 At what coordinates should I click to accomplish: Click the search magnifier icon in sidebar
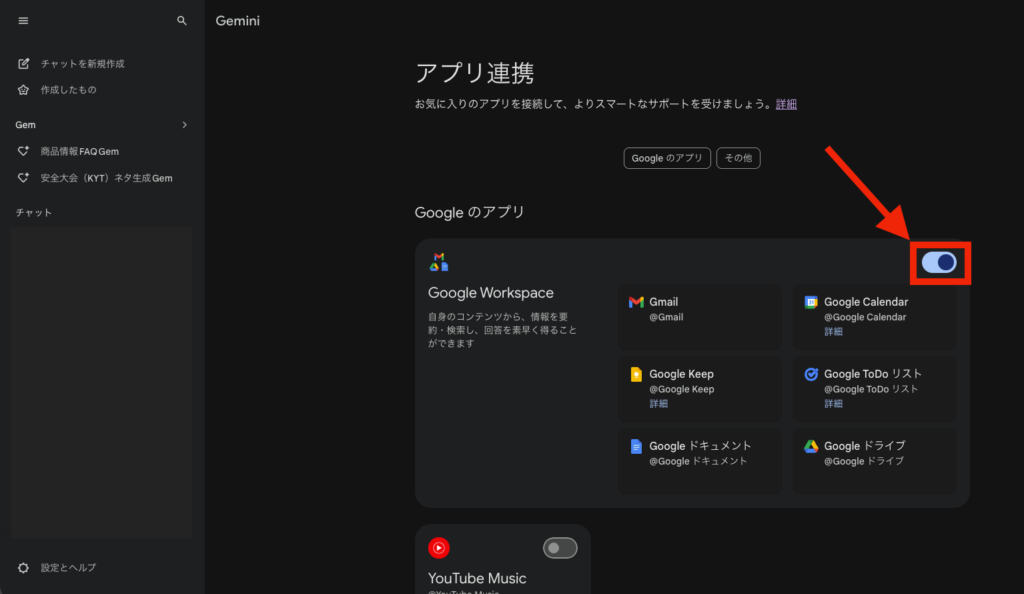[181, 21]
